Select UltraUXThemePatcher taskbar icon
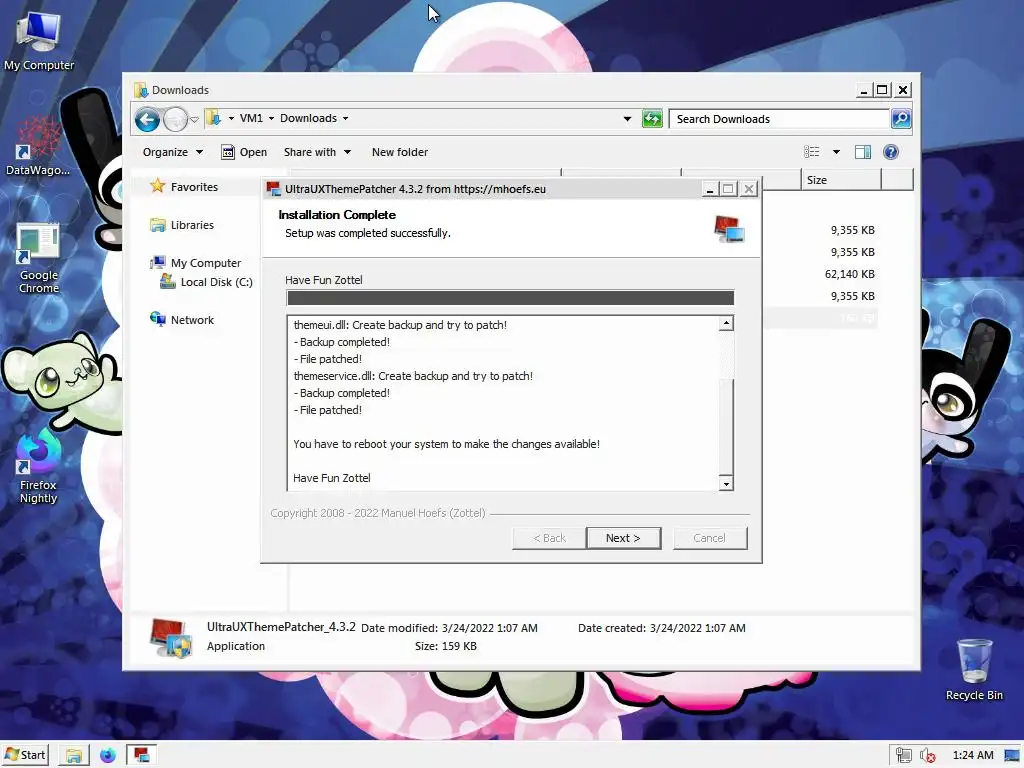Viewport: 1024px width, 768px height. coord(141,755)
